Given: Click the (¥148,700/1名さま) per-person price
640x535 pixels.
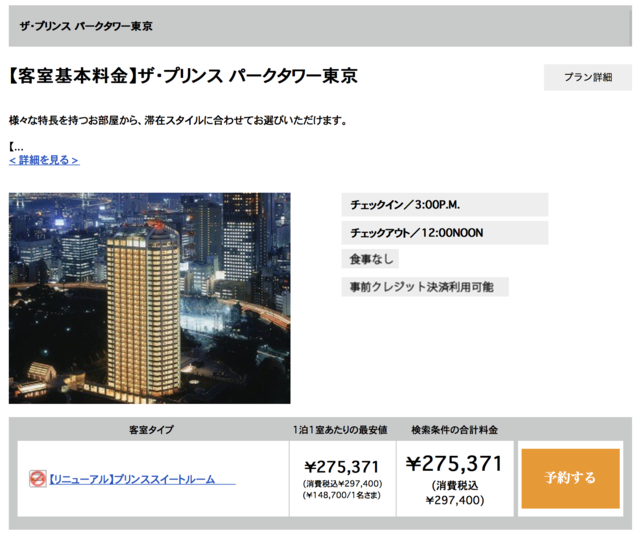Looking at the screenshot, I should click(342, 495).
